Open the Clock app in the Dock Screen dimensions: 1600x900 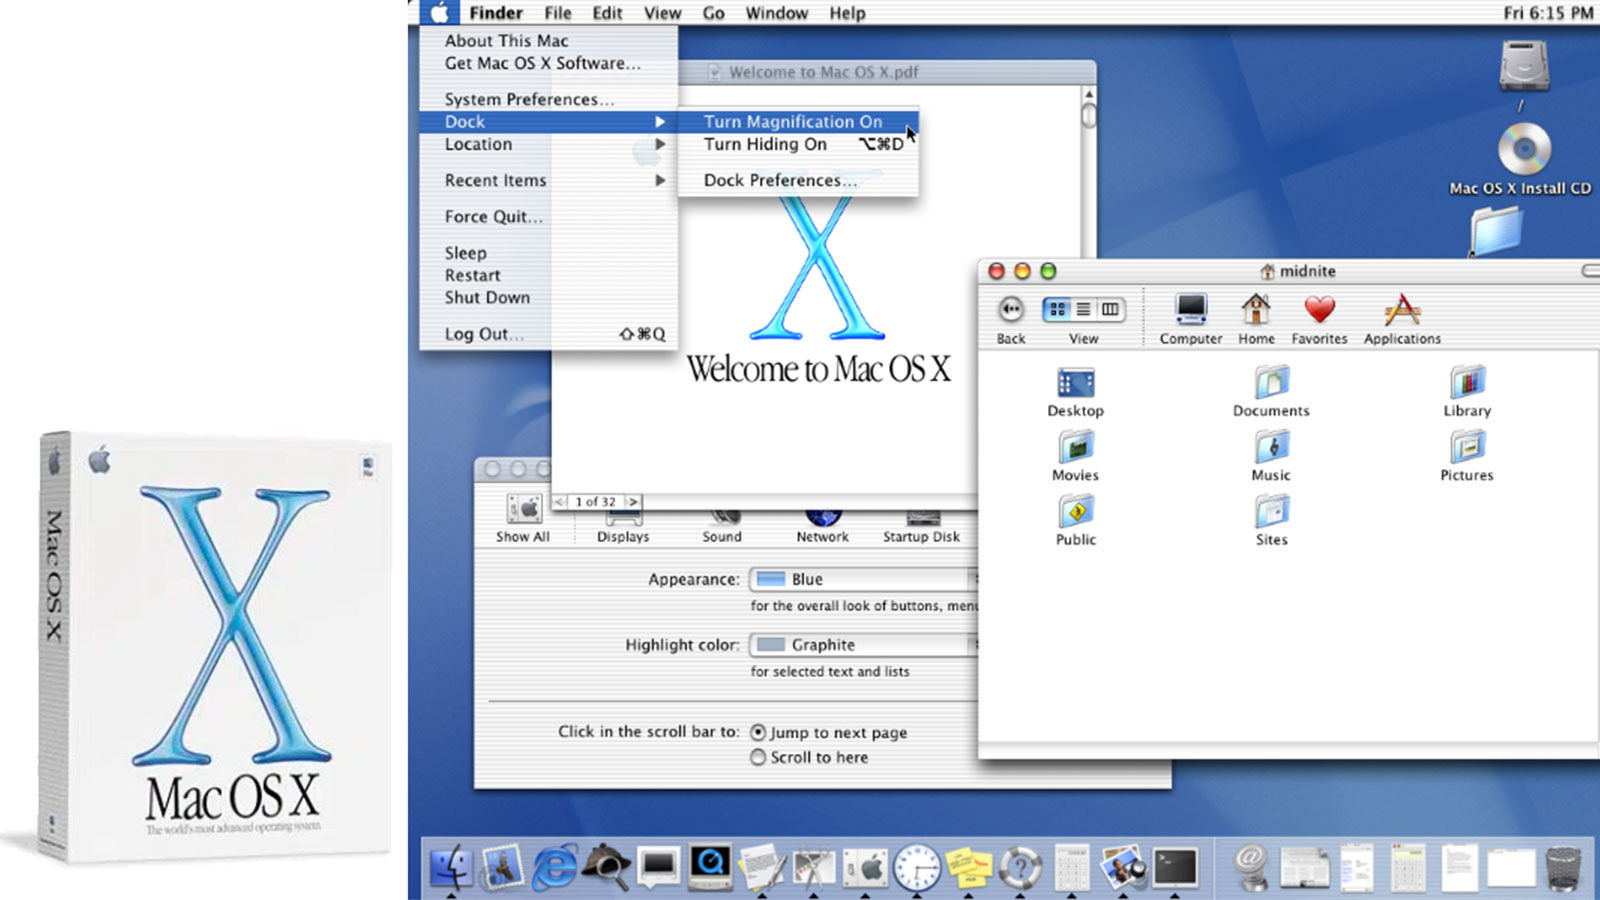[x=919, y=868]
